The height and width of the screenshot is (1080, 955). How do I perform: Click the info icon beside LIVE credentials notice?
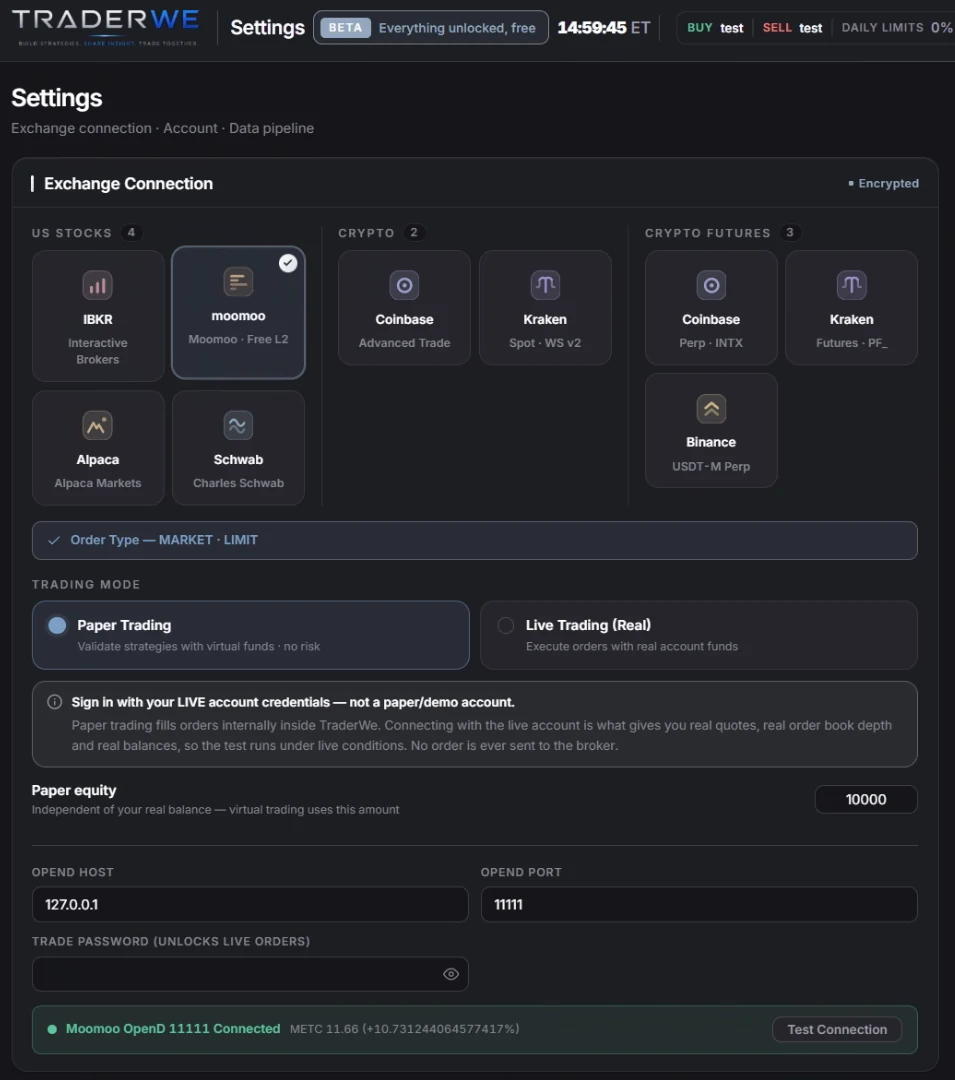pyautogui.click(x=54, y=702)
